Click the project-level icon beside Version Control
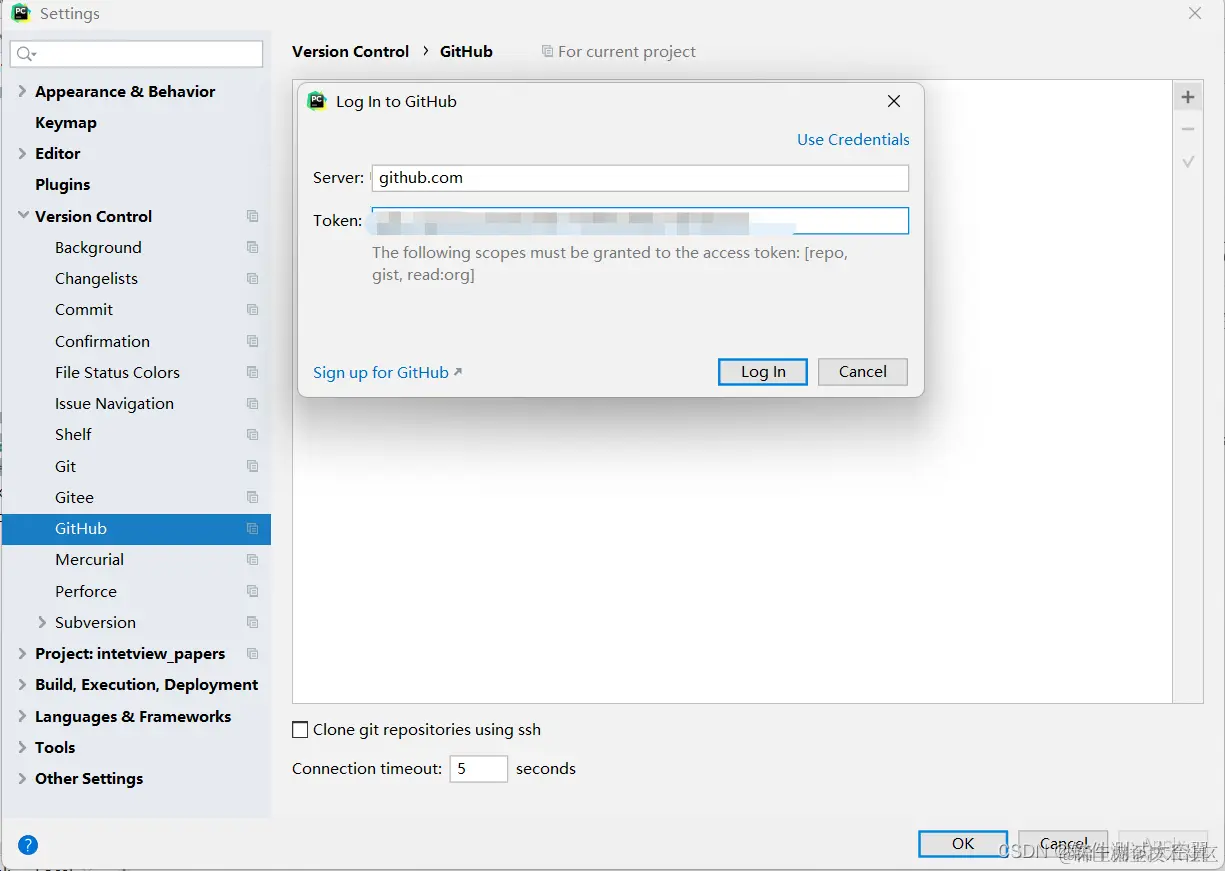The height and width of the screenshot is (871, 1225). (x=252, y=216)
